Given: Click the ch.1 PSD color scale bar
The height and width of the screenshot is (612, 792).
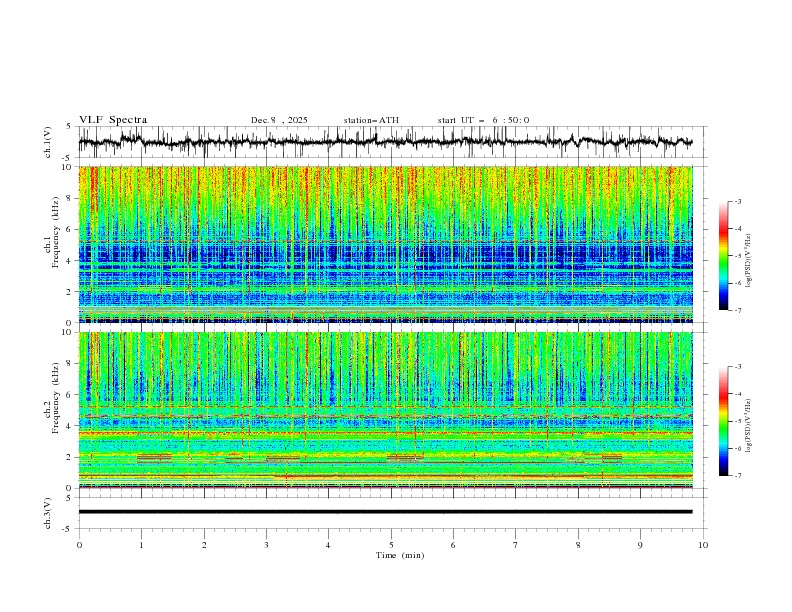Looking at the screenshot, I should 723,256.
